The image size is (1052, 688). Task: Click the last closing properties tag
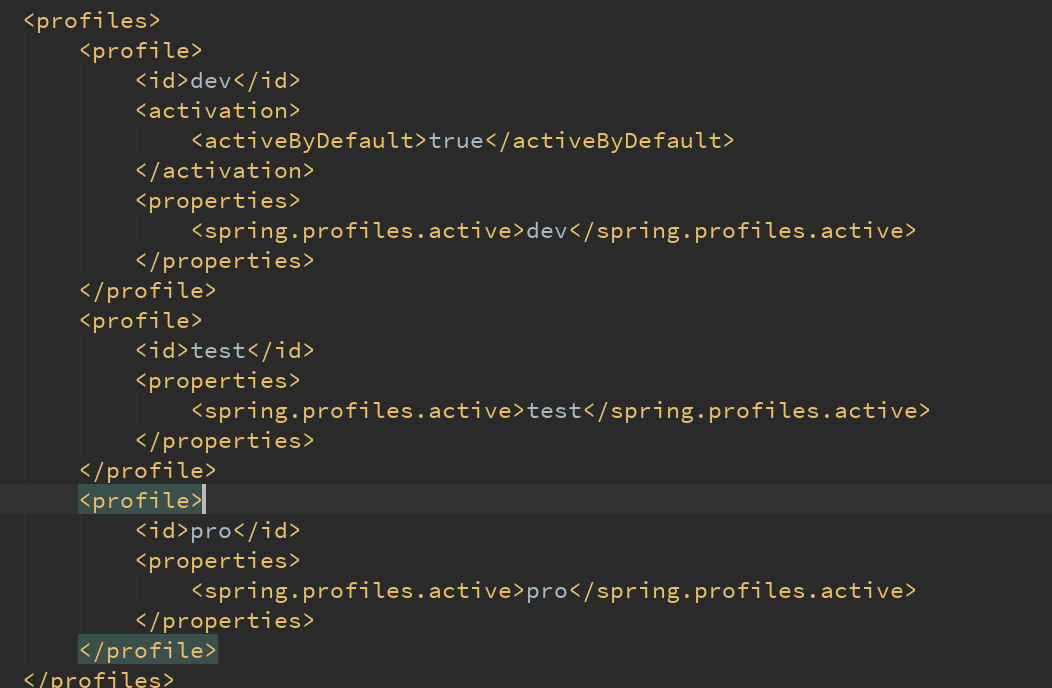point(224,621)
